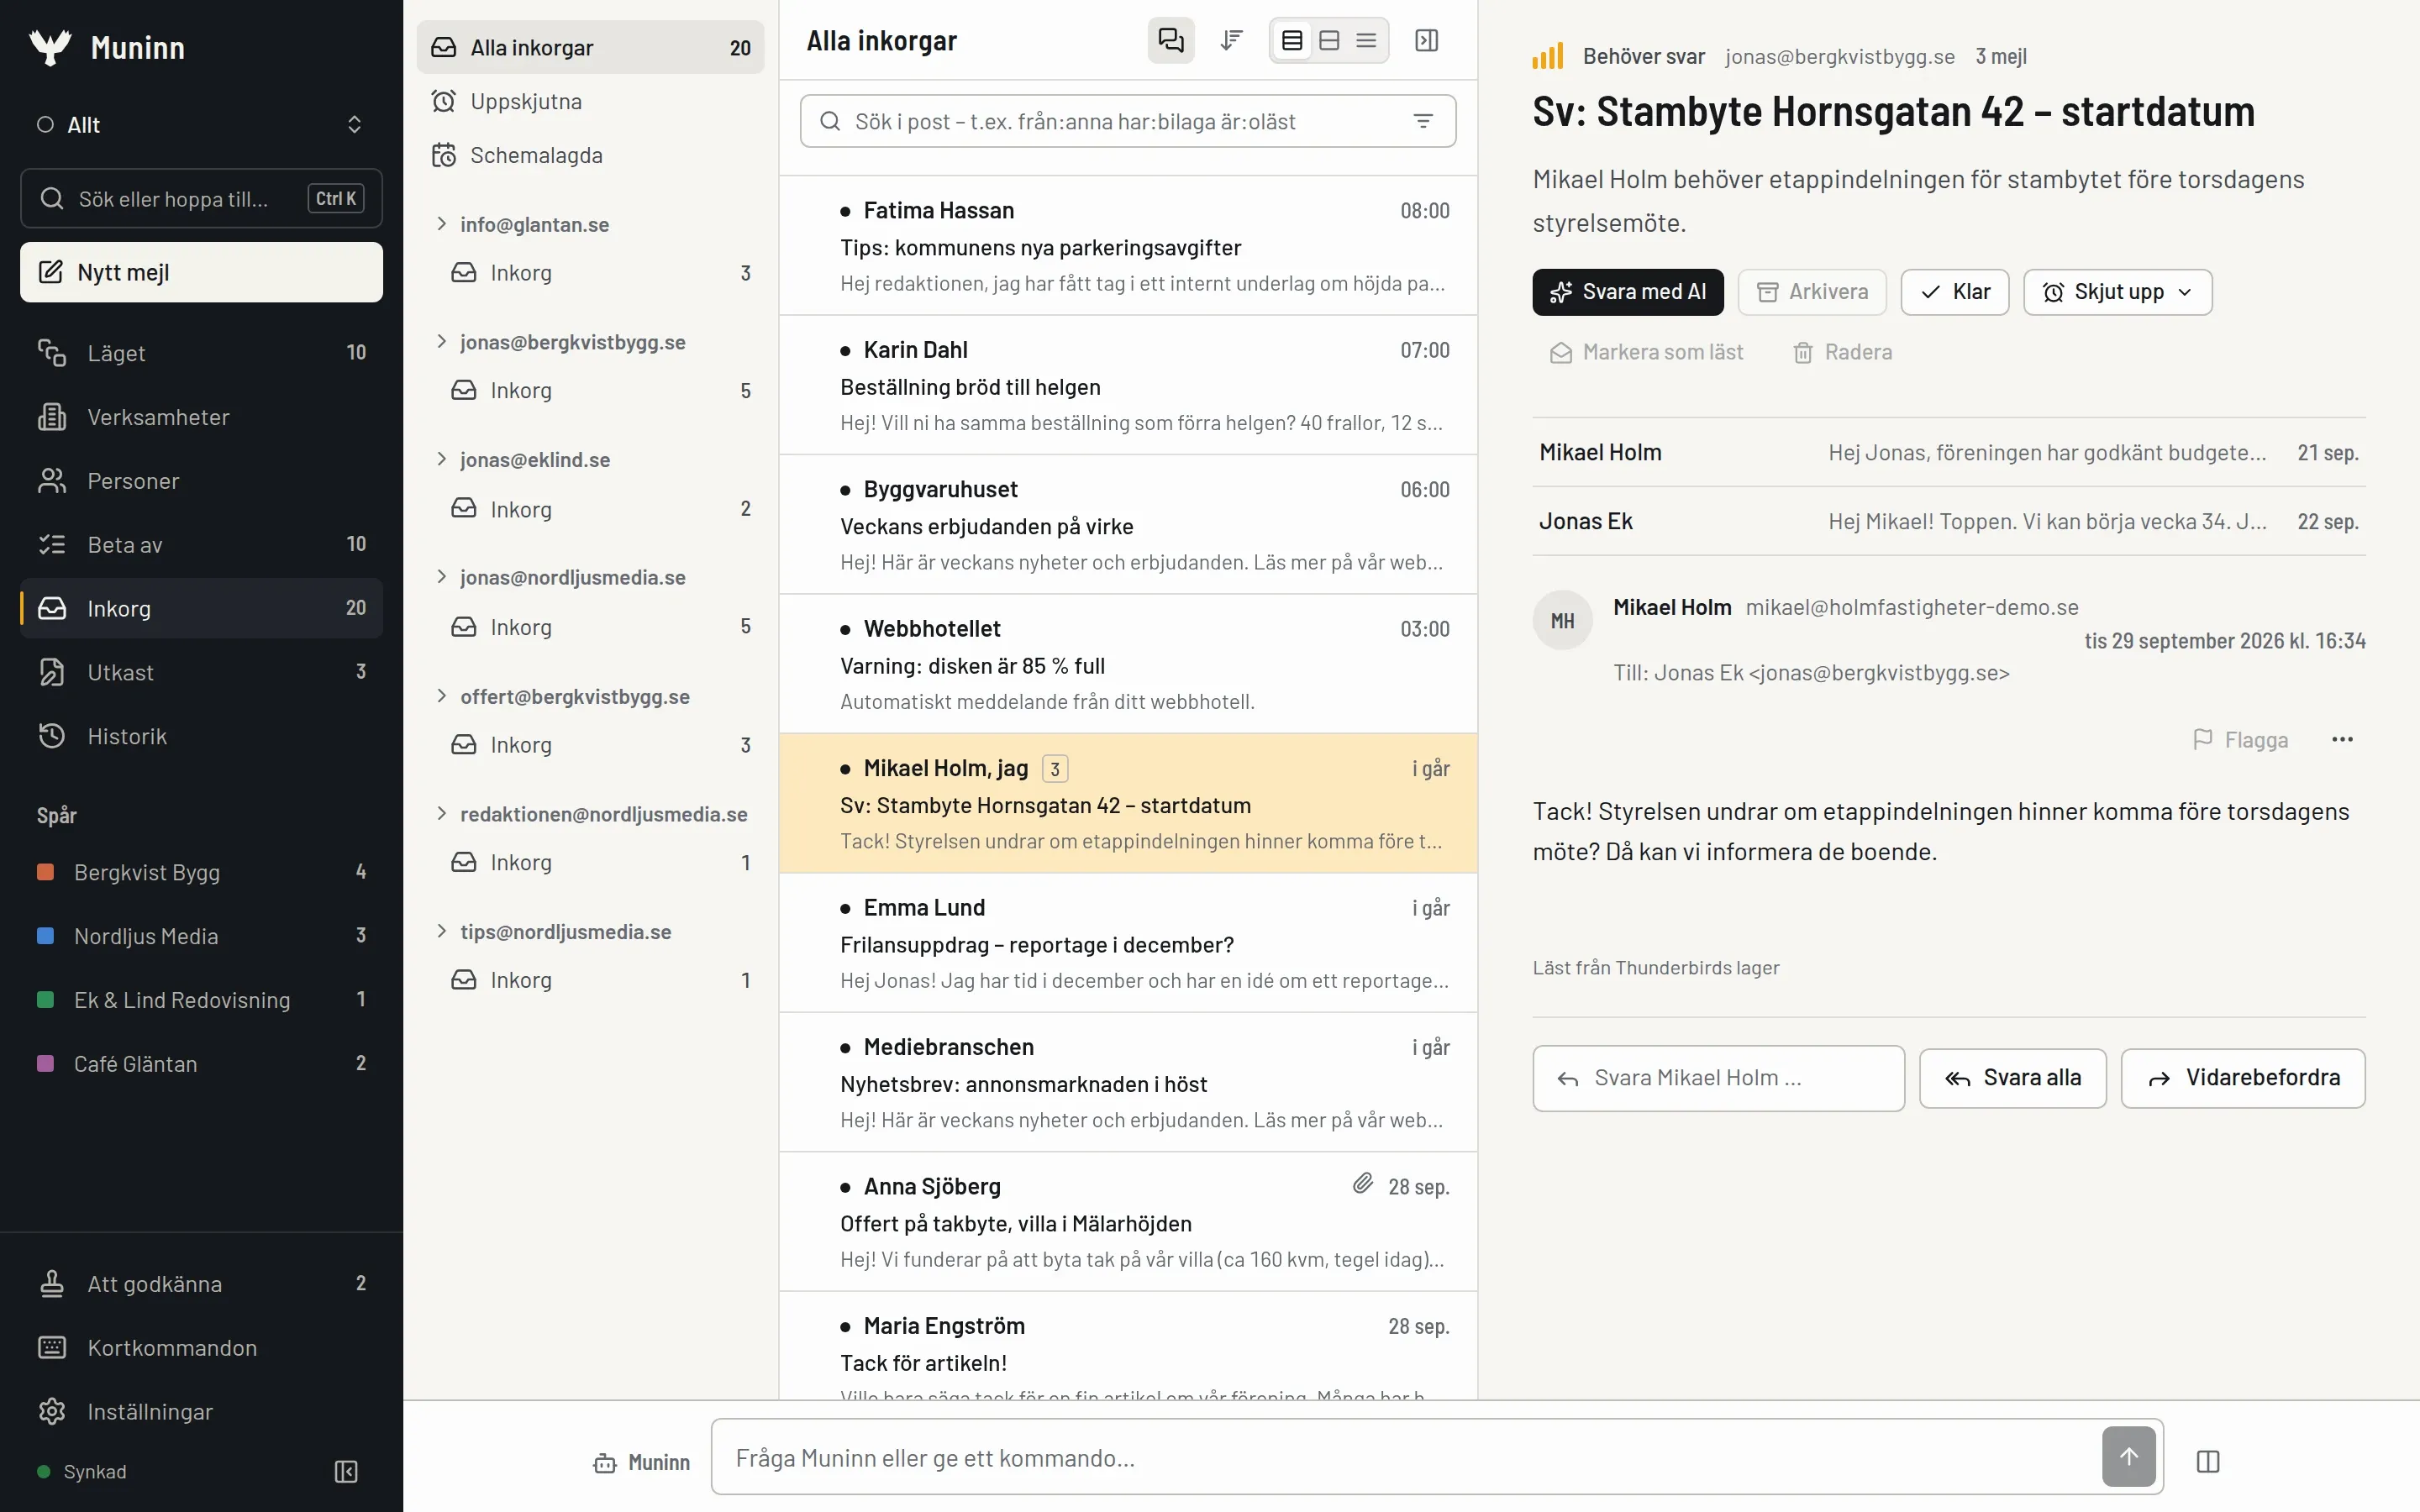The height and width of the screenshot is (1512, 2420).
Task: Open Personer contacts section
Action: click(x=201, y=481)
